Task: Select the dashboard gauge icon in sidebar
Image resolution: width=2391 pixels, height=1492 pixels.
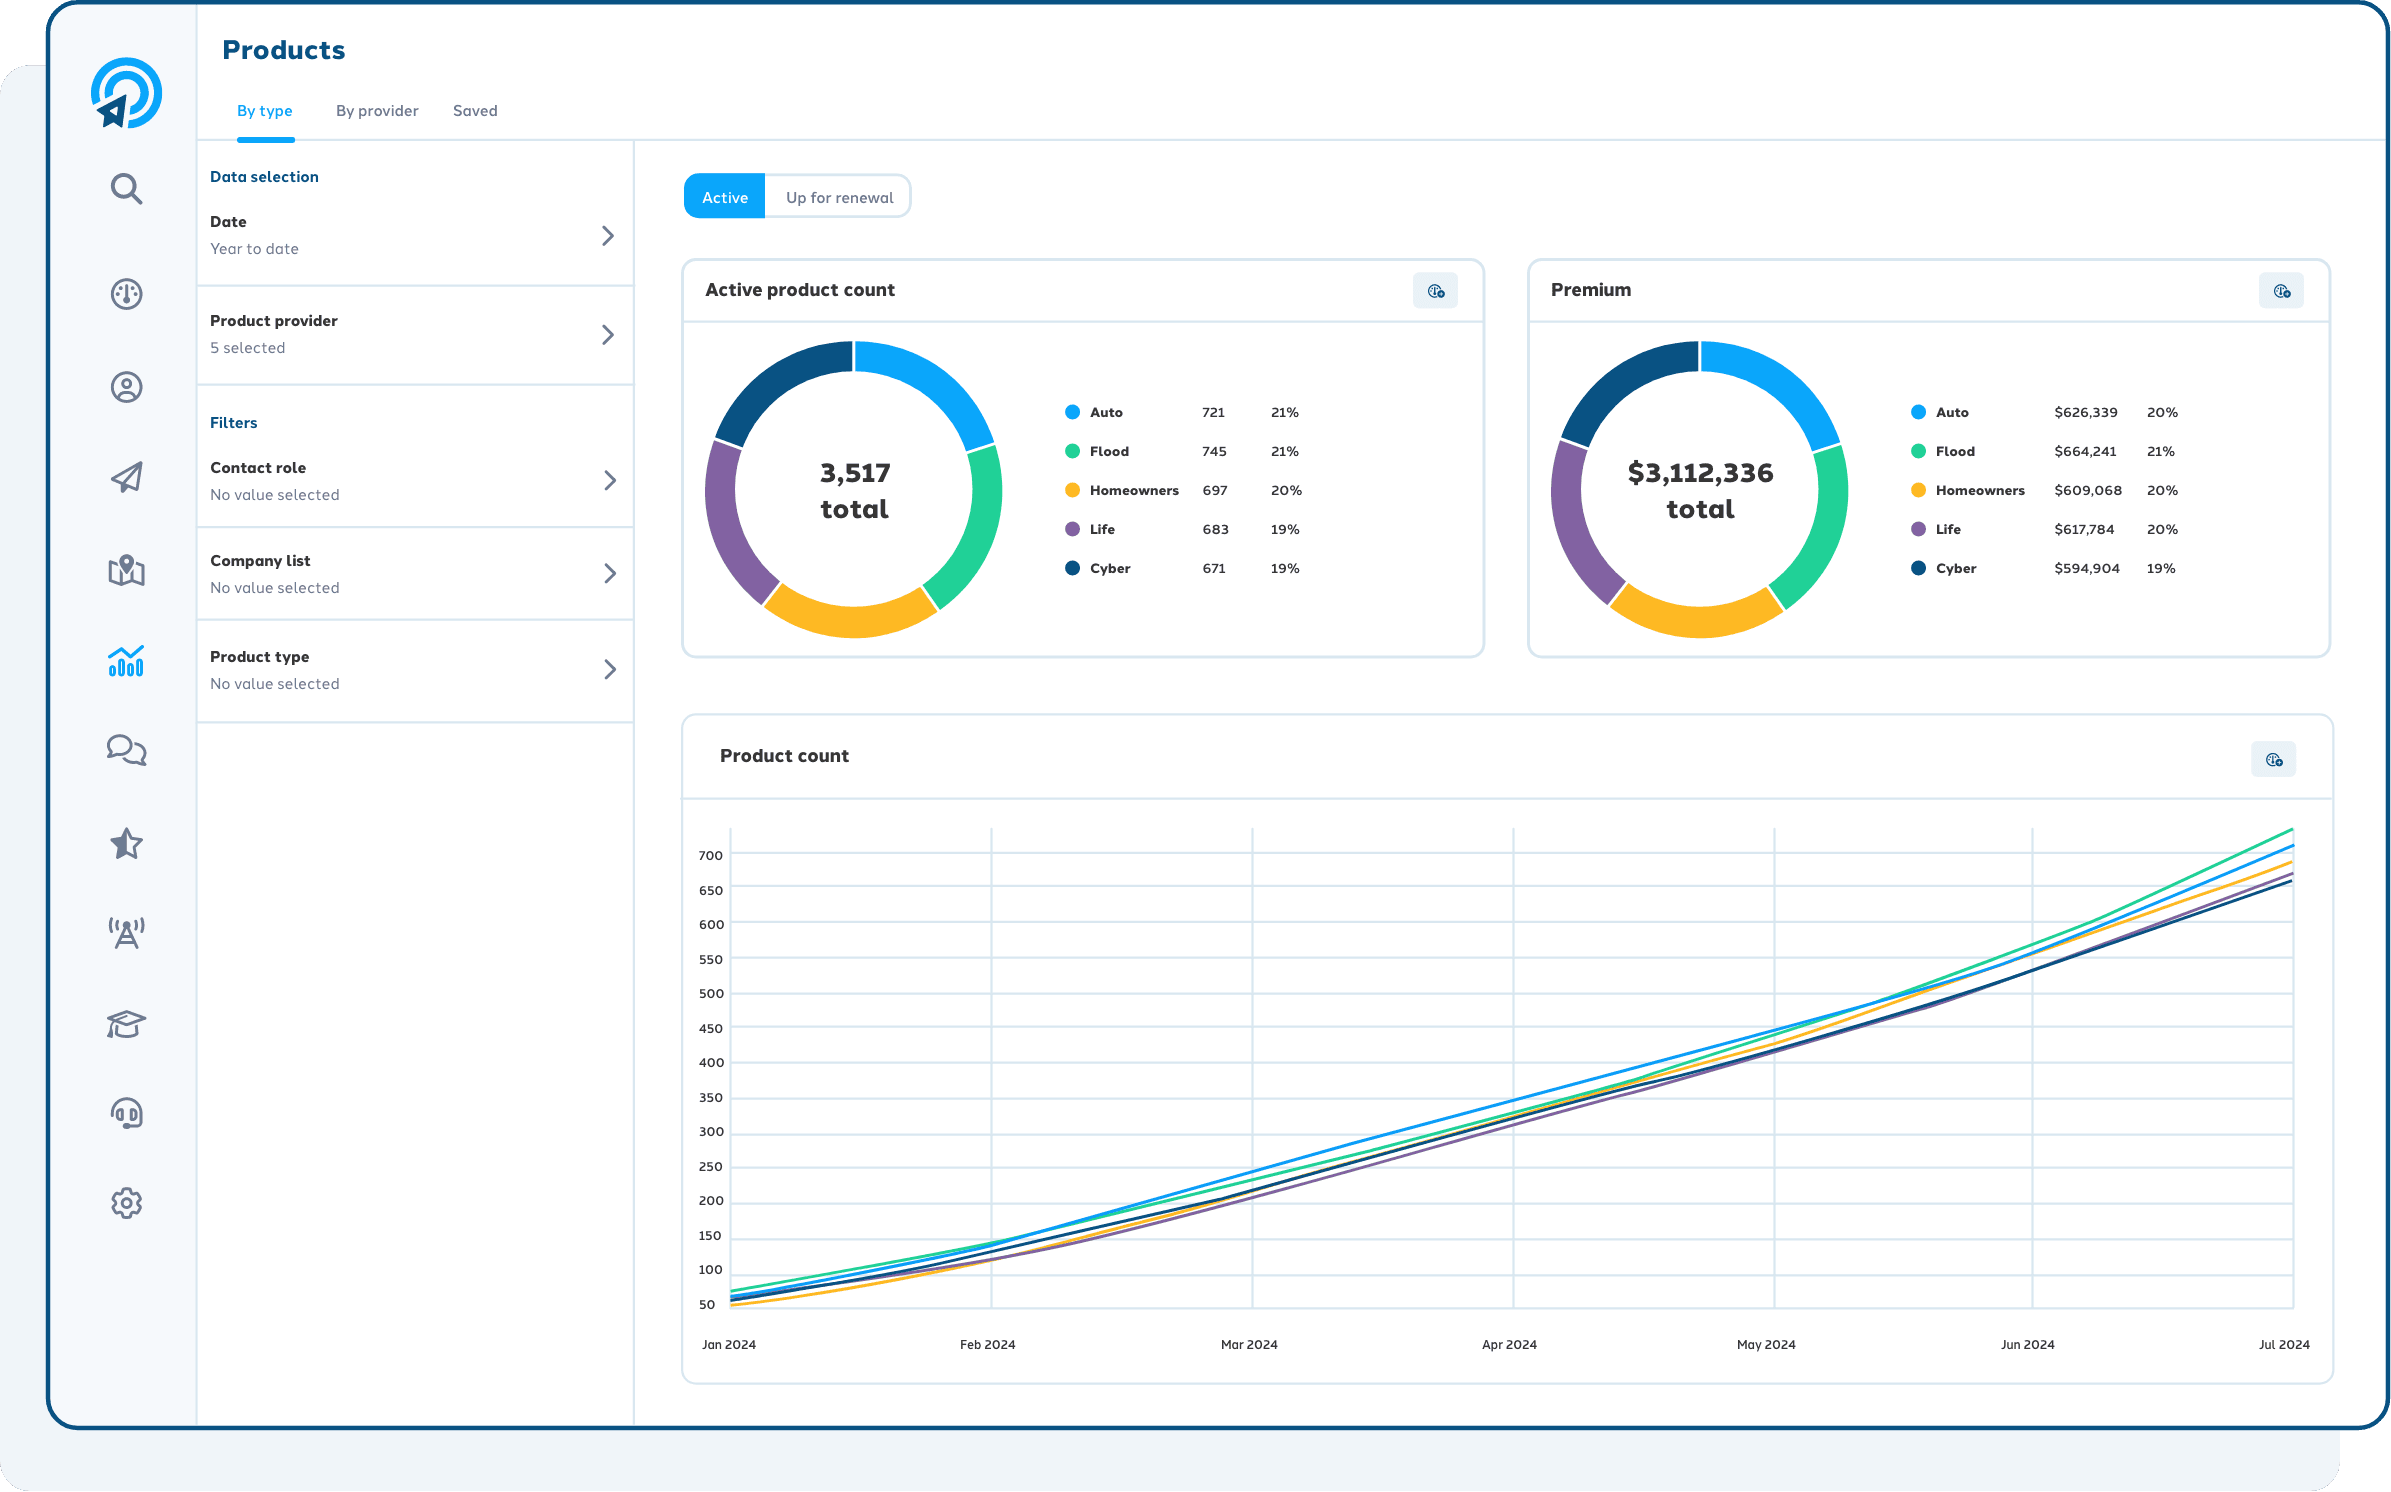Action: coord(126,295)
